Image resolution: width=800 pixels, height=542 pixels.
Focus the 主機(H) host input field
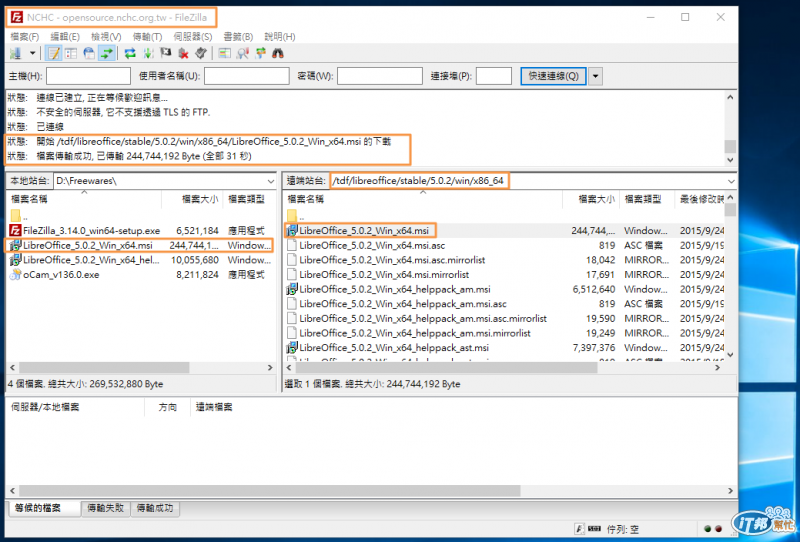tap(88, 76)
